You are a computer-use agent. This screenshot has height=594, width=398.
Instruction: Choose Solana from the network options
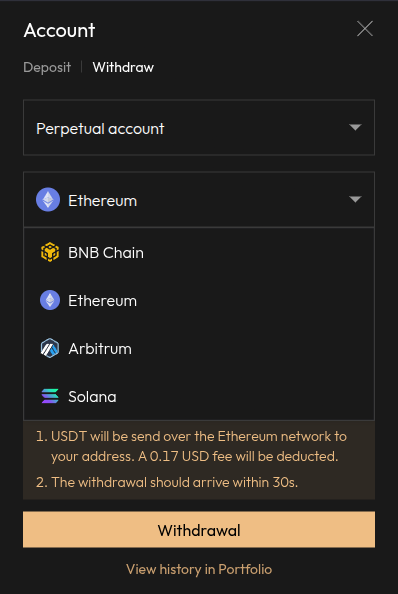[x=199, y=397]
